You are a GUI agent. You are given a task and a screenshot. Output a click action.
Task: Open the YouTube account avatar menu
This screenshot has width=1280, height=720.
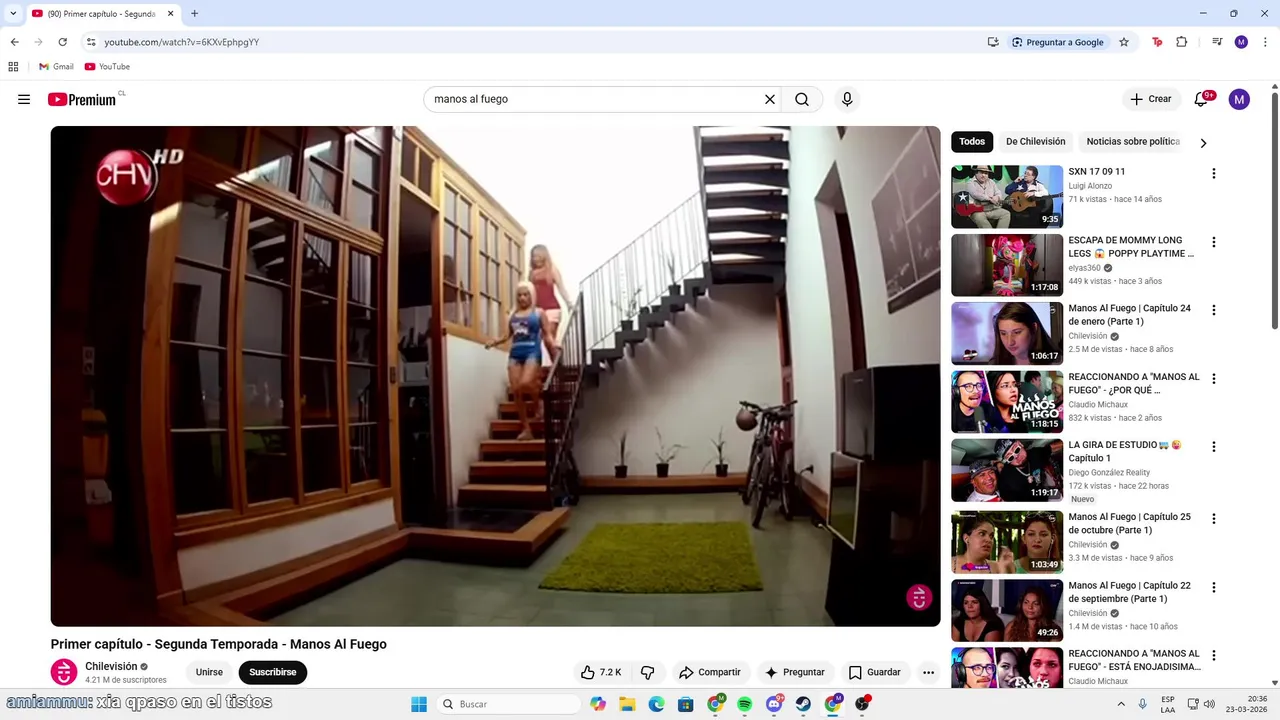point(1239,99)
